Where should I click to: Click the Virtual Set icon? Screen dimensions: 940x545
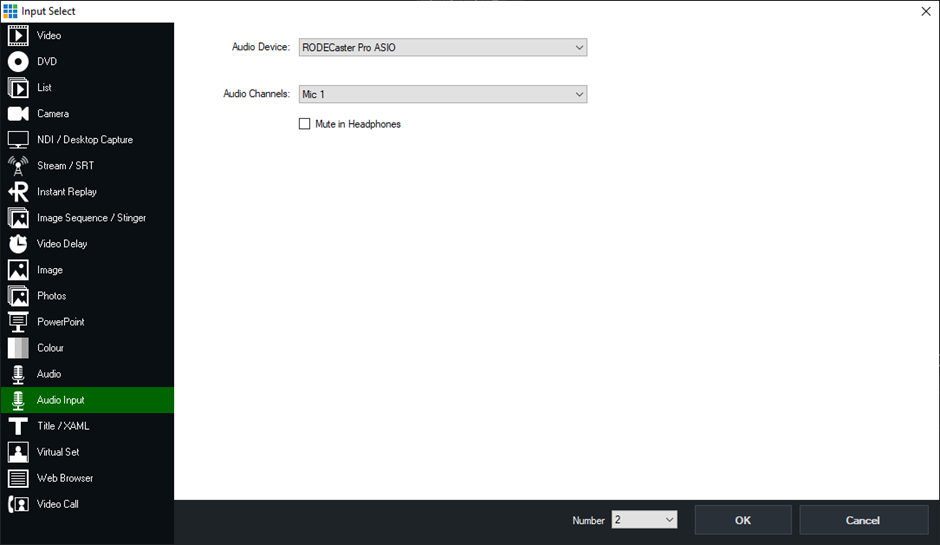18,452
